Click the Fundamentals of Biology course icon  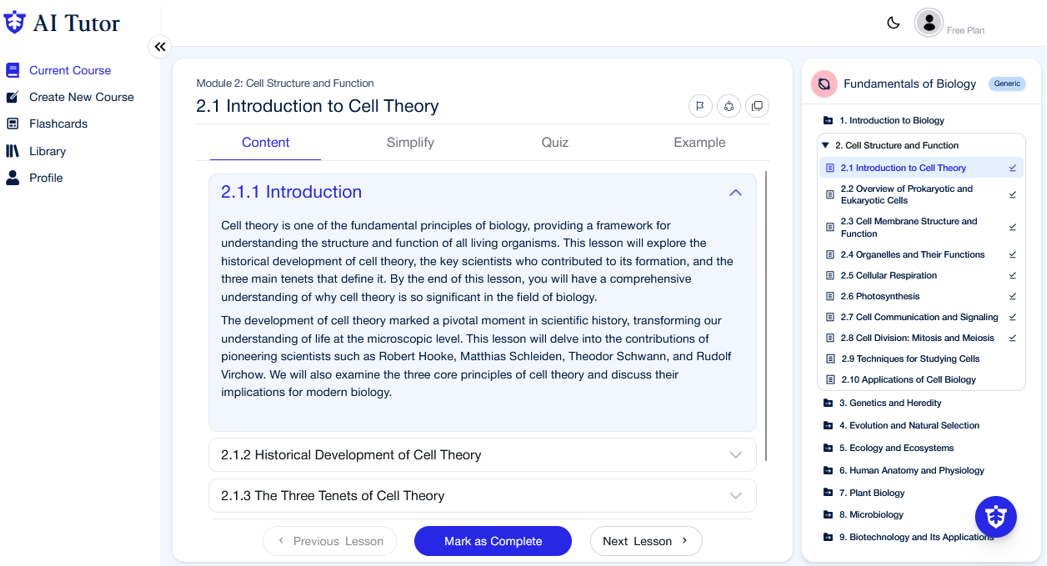[x=824, y=84]
